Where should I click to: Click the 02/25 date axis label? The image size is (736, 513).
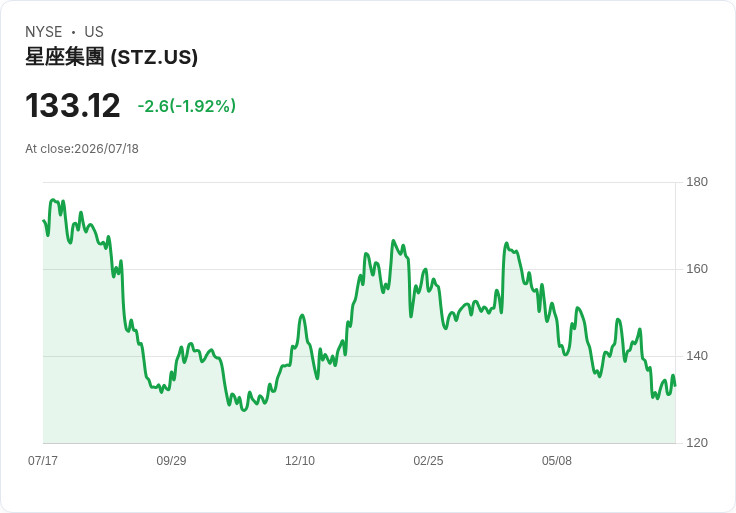point(428,460)
